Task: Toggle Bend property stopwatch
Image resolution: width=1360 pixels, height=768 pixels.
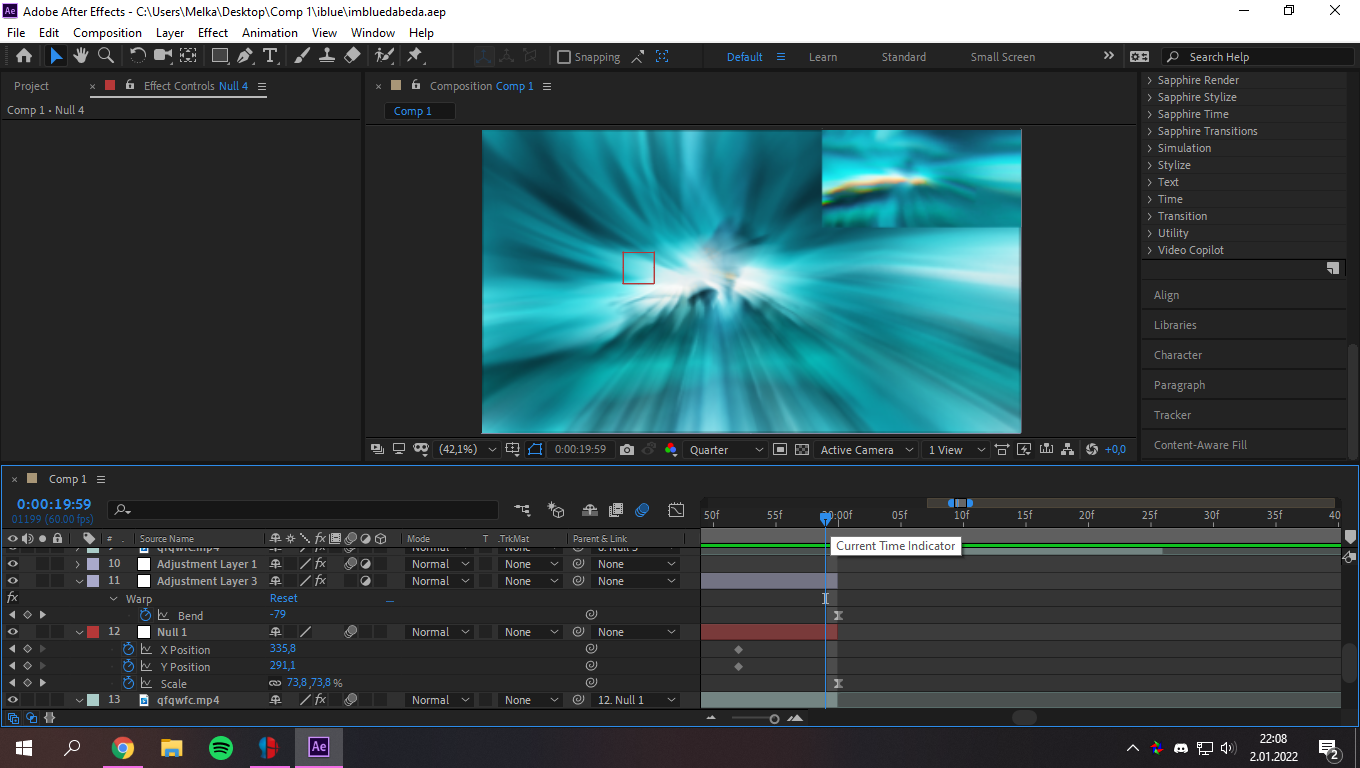Action: coord(145,615)
